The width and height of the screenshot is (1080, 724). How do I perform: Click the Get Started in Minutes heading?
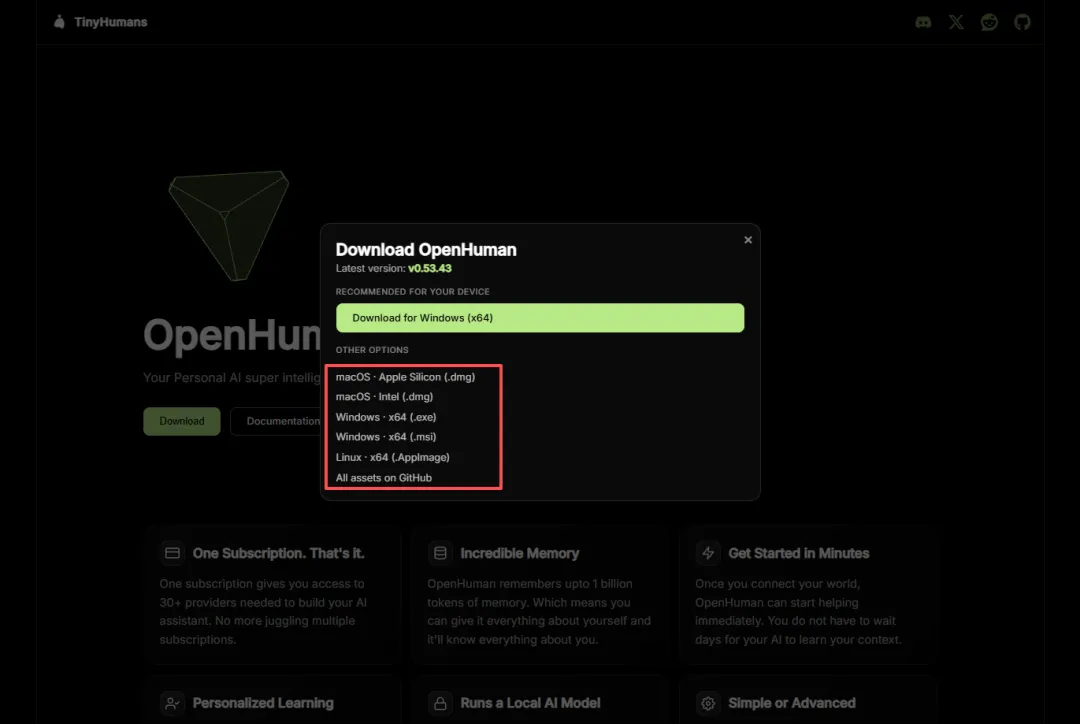pos(798,553)
